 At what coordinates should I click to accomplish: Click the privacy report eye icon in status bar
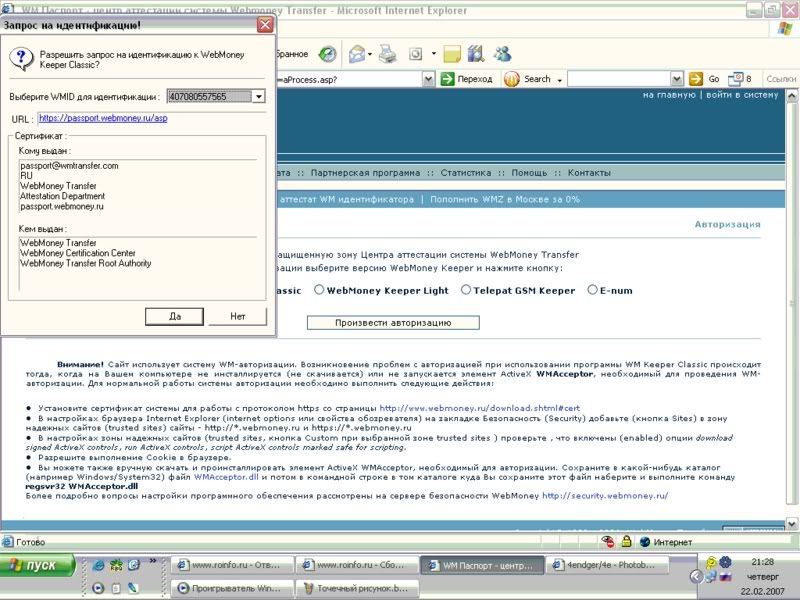(608, 542)
